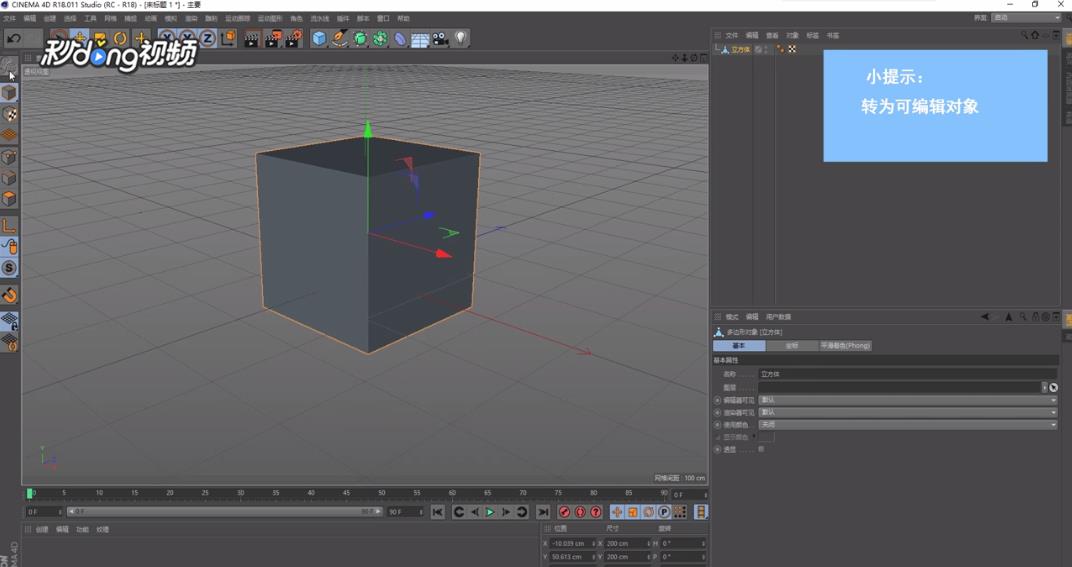Viewport: 1072px width, 567px height.
Task: Open 文件 menu in Object Manager
Action: [x=732, y=35]
